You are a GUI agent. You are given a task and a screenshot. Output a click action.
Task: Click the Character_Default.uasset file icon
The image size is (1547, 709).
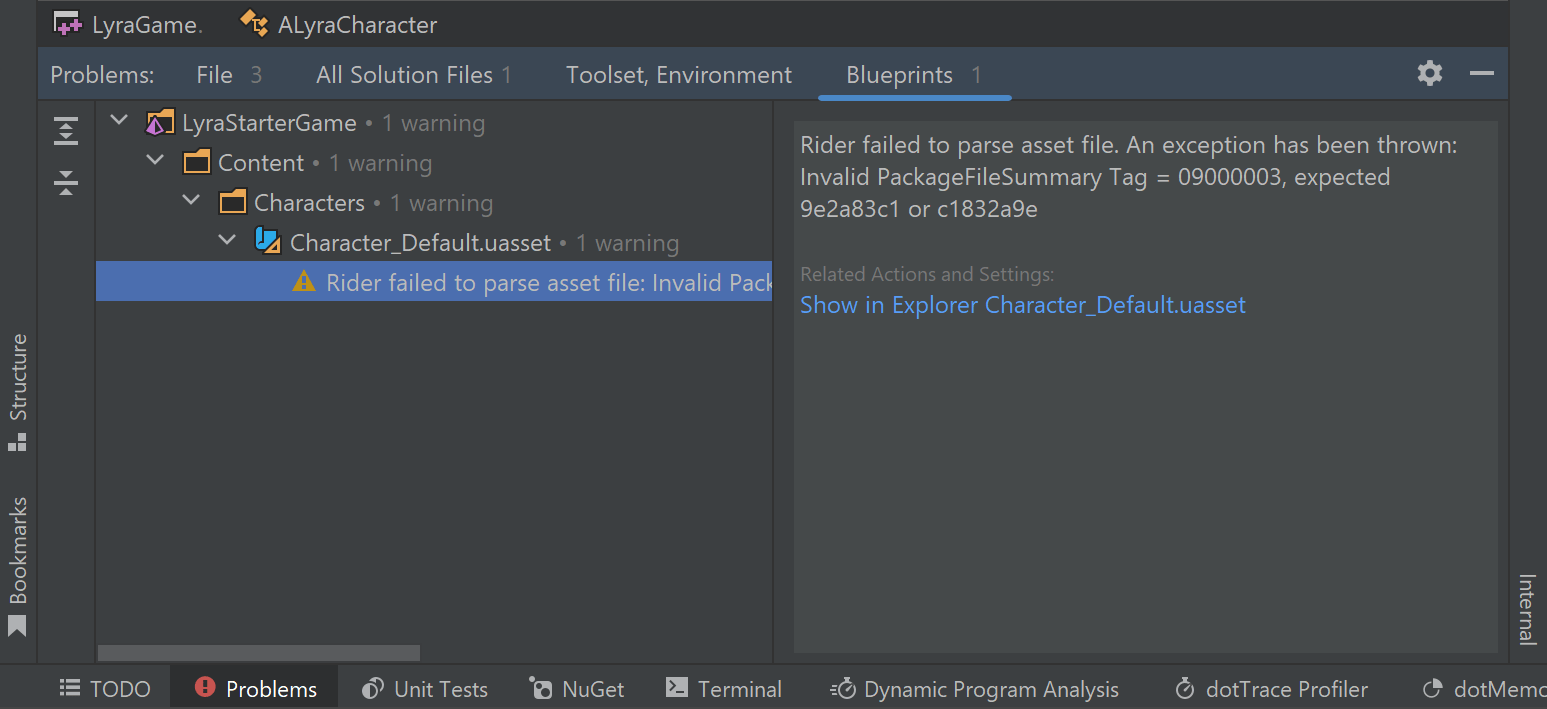pos(267,242)
